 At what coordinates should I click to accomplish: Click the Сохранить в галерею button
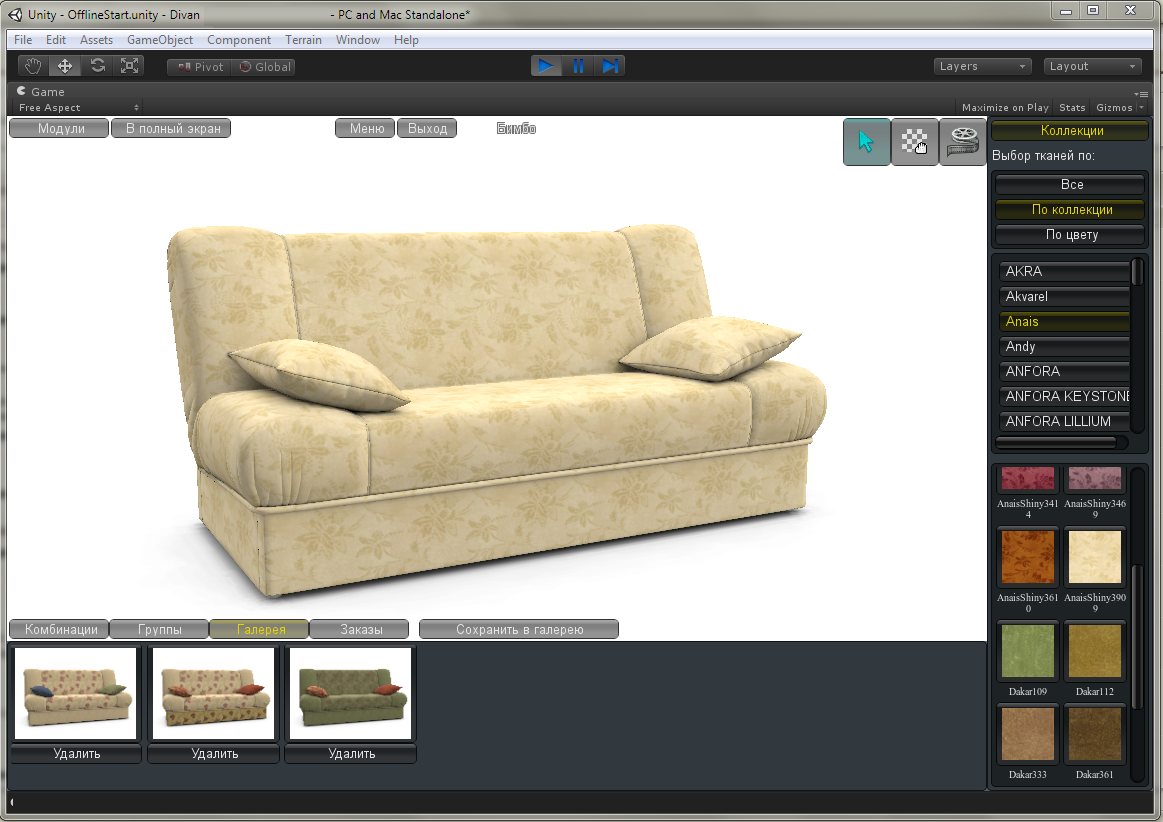click(x=519, y=629)
